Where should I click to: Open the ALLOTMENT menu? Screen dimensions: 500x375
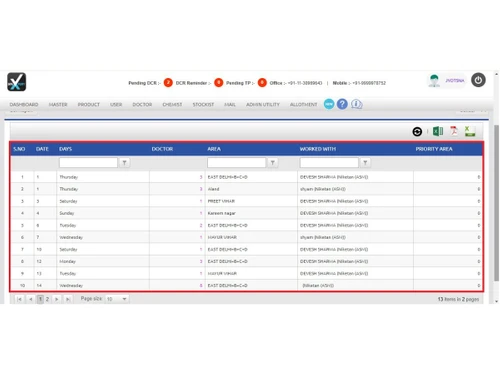tap(304, 105)
